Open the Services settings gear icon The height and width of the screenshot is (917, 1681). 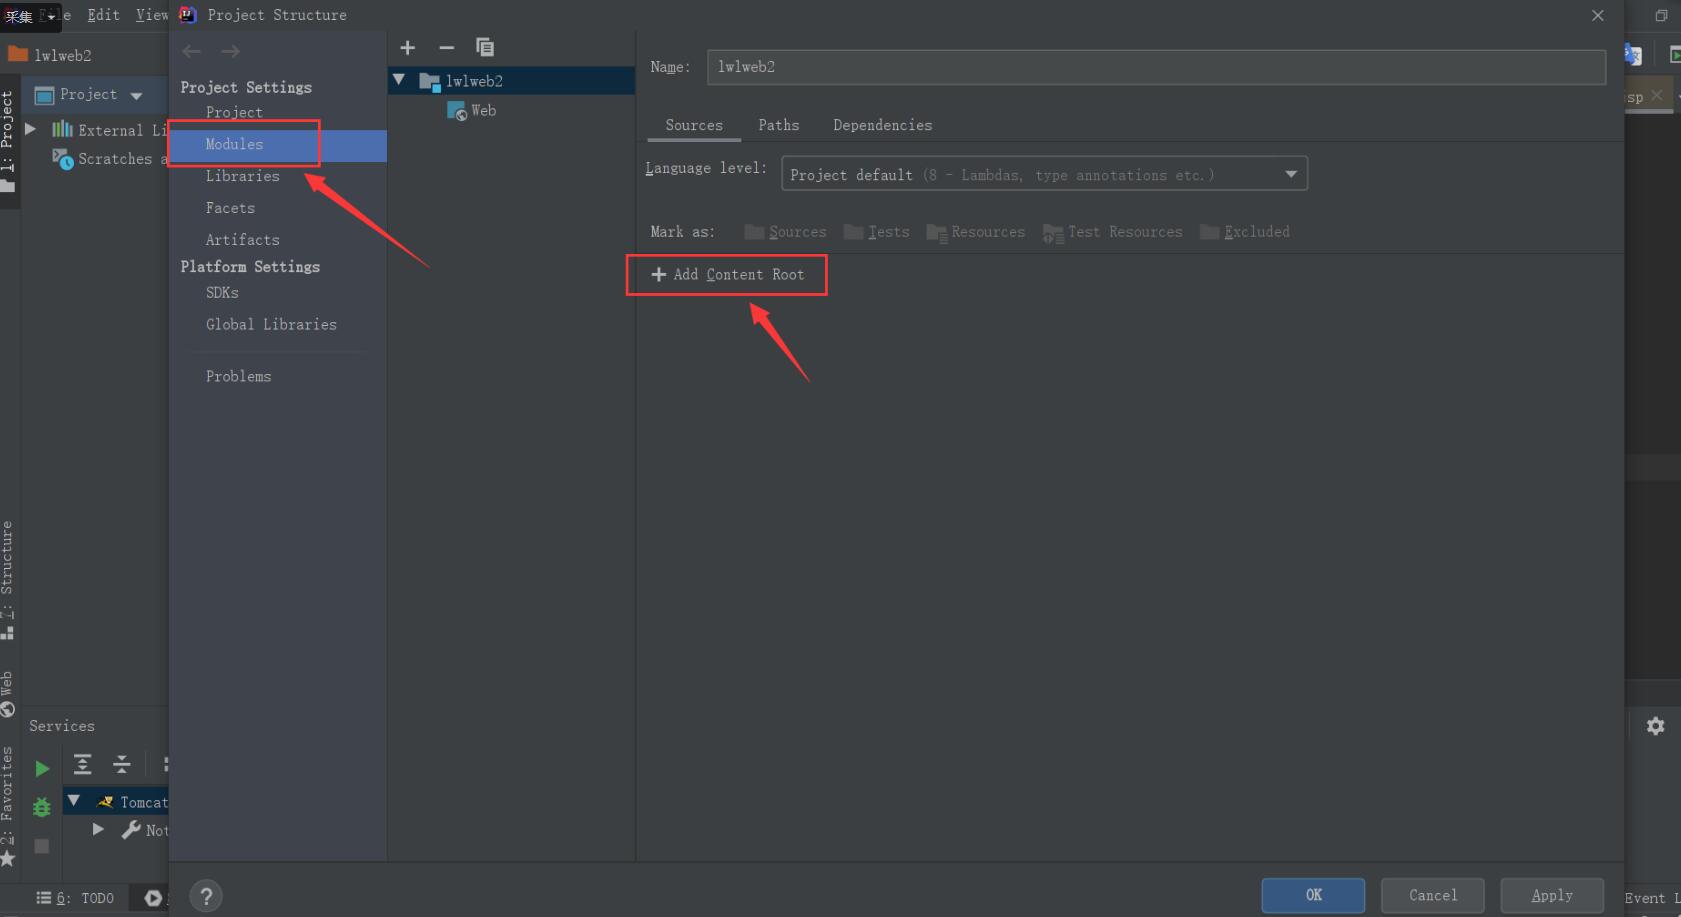[x=1656, y=726]
